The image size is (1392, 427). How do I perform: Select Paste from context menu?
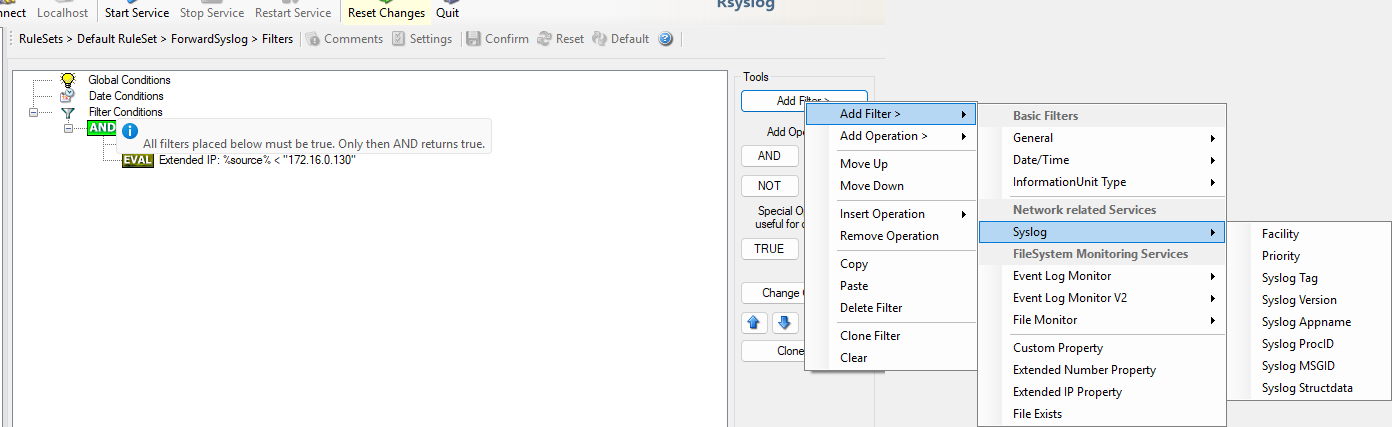pos(890,286)
